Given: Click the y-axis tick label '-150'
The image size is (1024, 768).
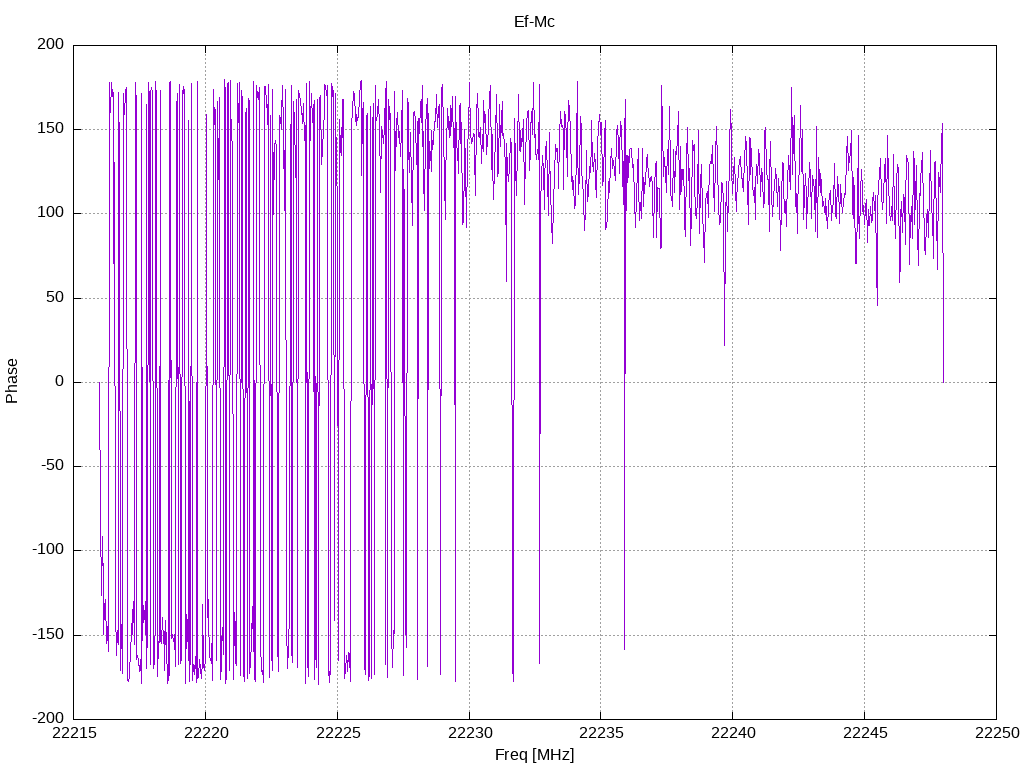Looking at the screenshot, I should tap(48, 634).
